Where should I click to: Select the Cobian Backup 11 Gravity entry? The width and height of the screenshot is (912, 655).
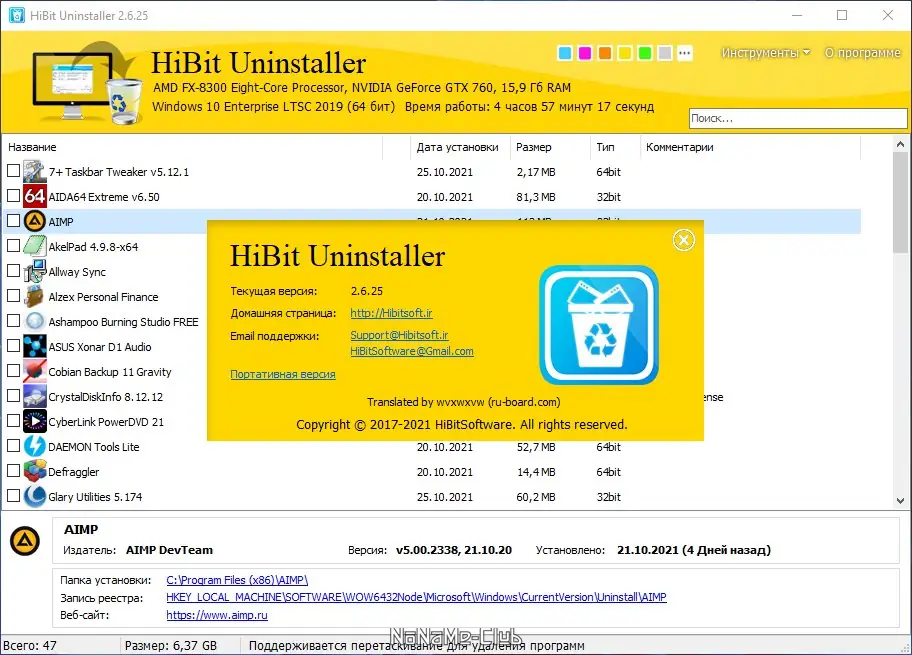pos(110,372)
